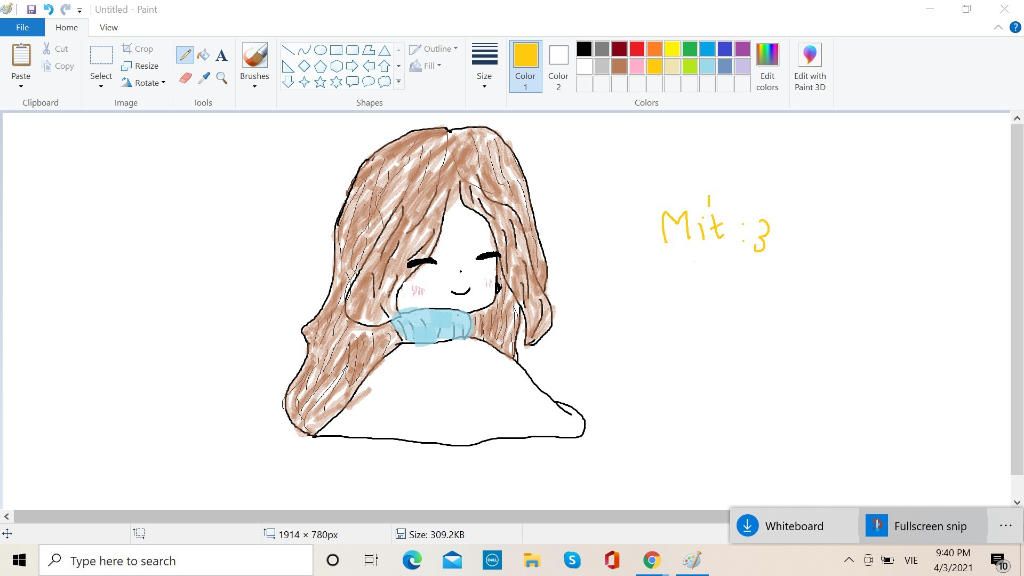Open Google Chrome from the taskbar
This screenshot has width=1024, height=576.
pyautogui.click(x=651, y=560)
